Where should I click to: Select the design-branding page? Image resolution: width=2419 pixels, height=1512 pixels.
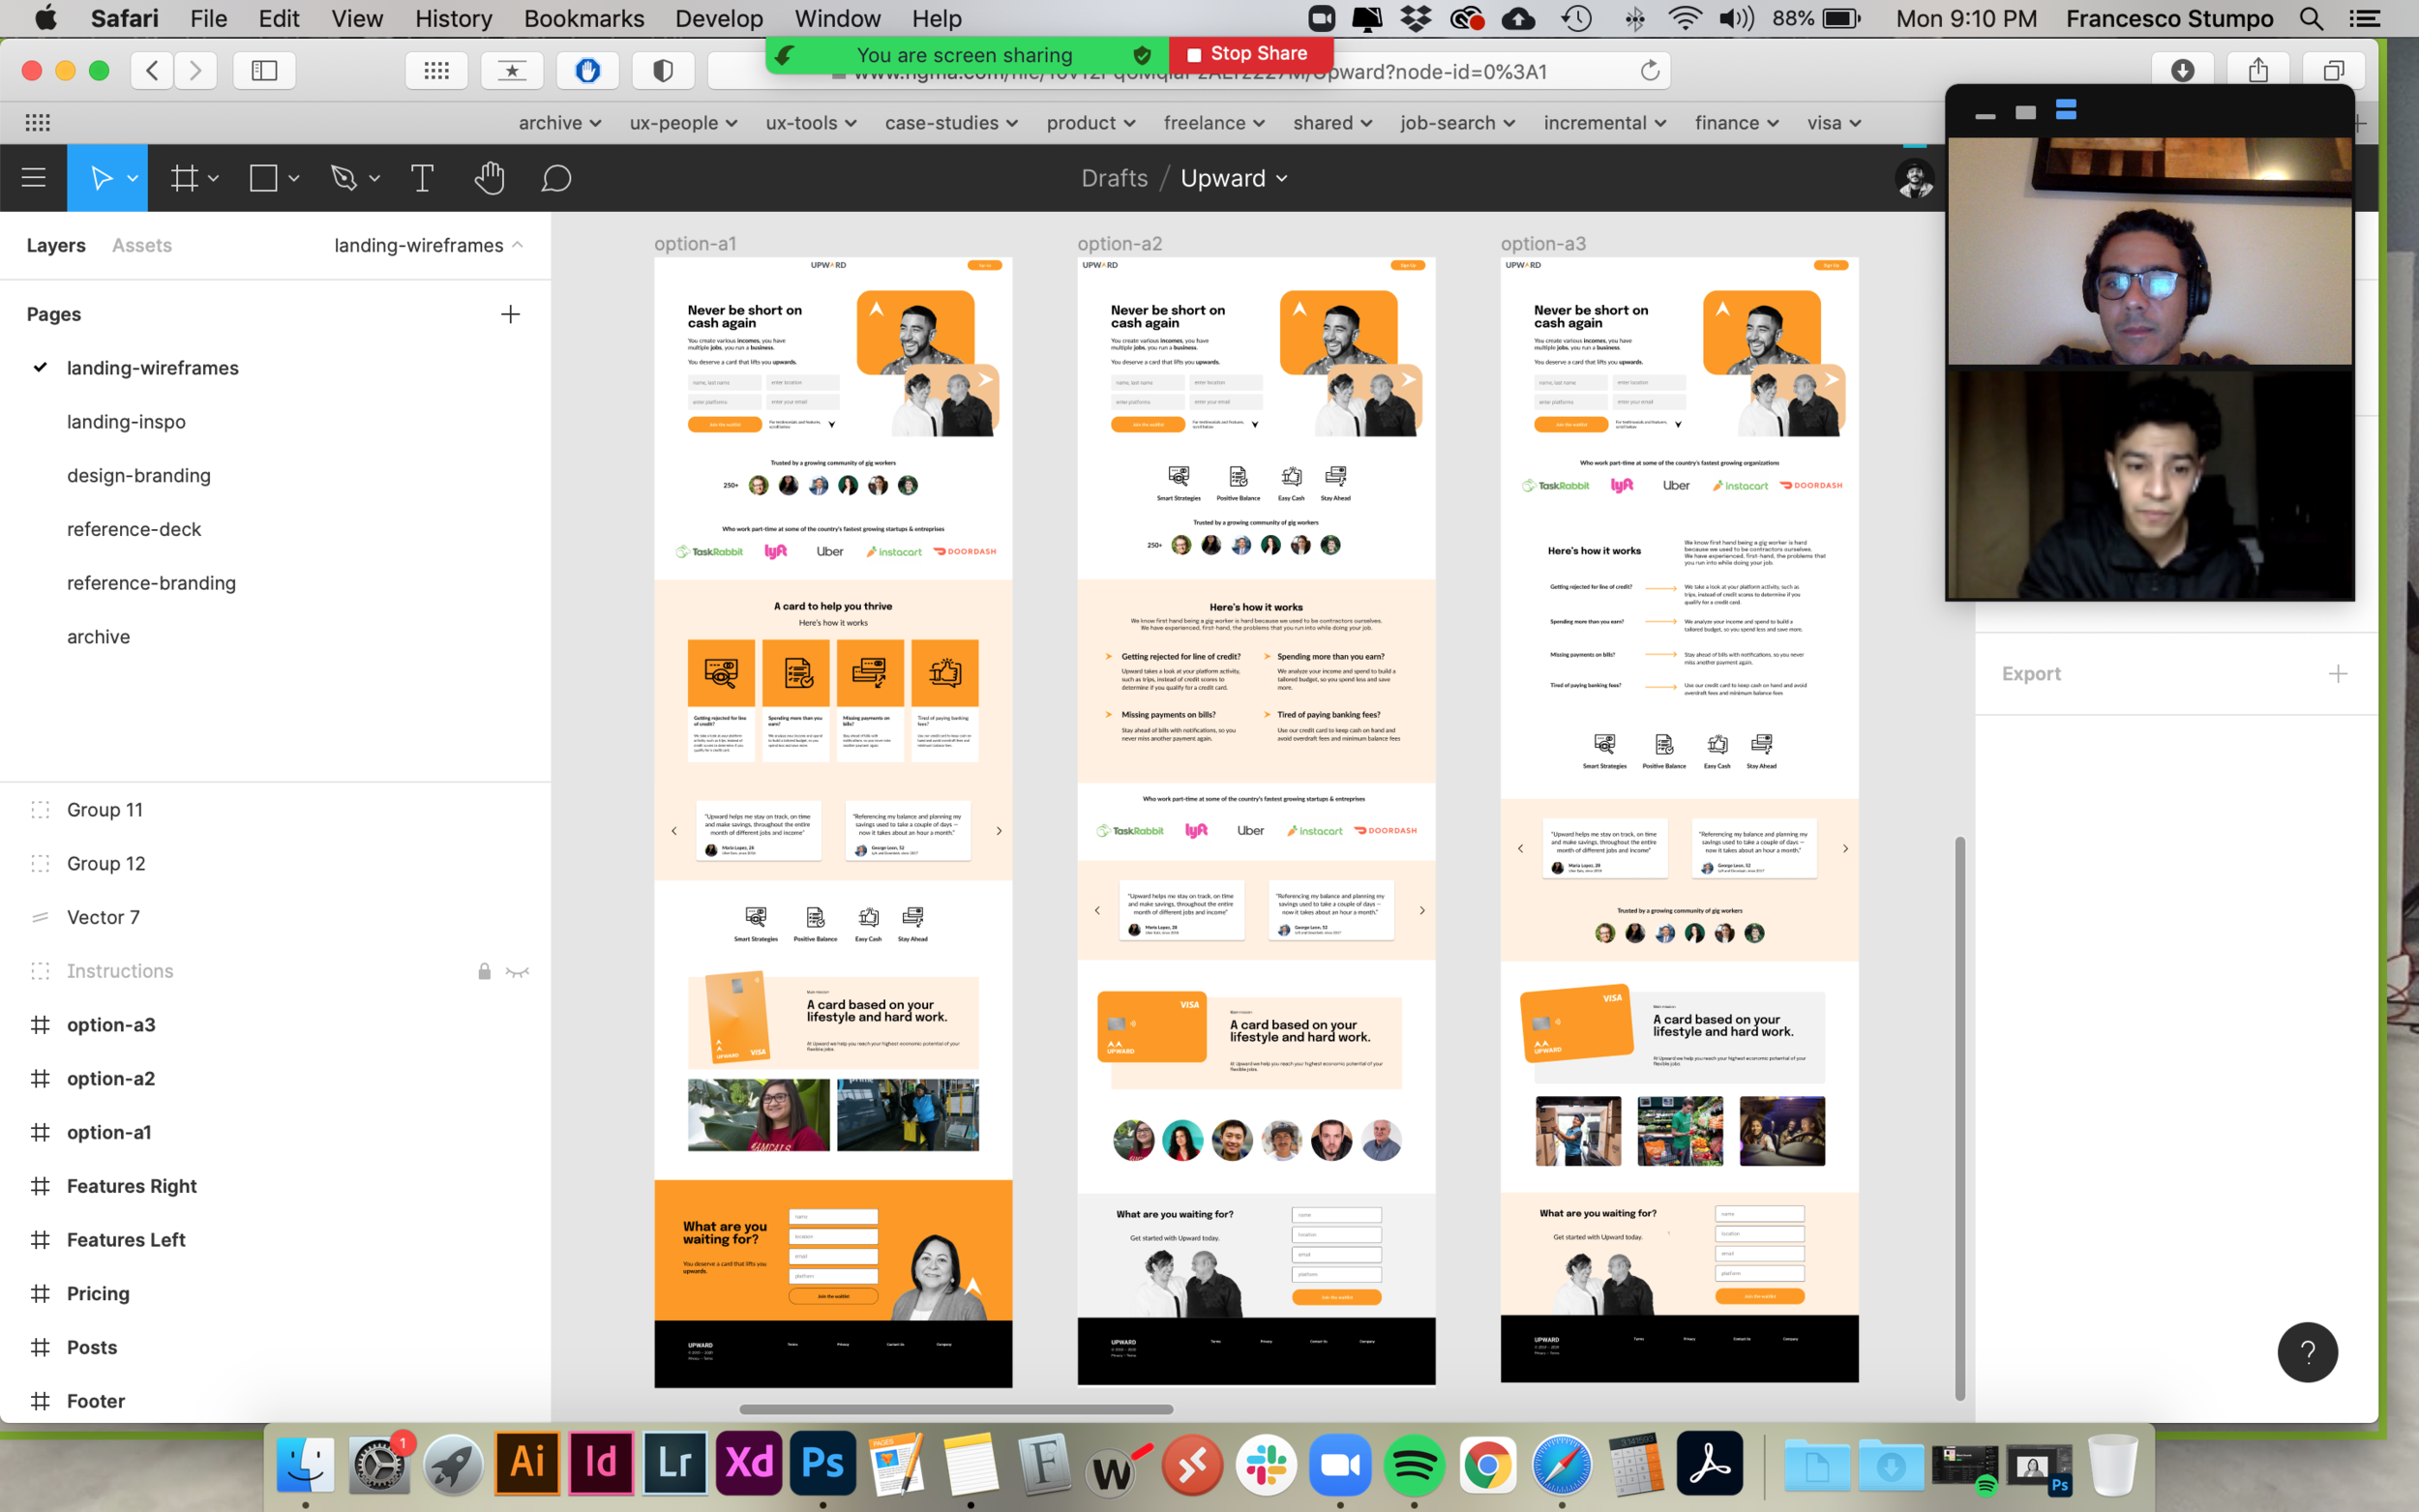pyautogui.click(x=139, y=475)
